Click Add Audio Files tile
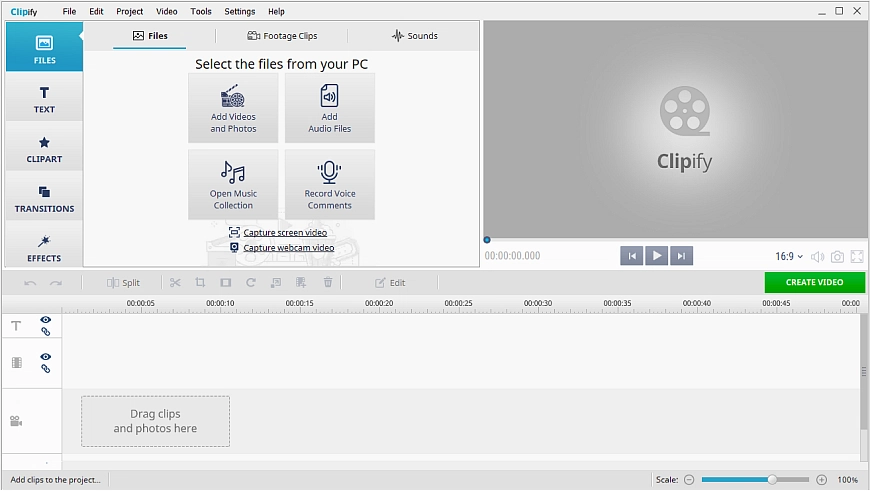 (x=330, y=108)
